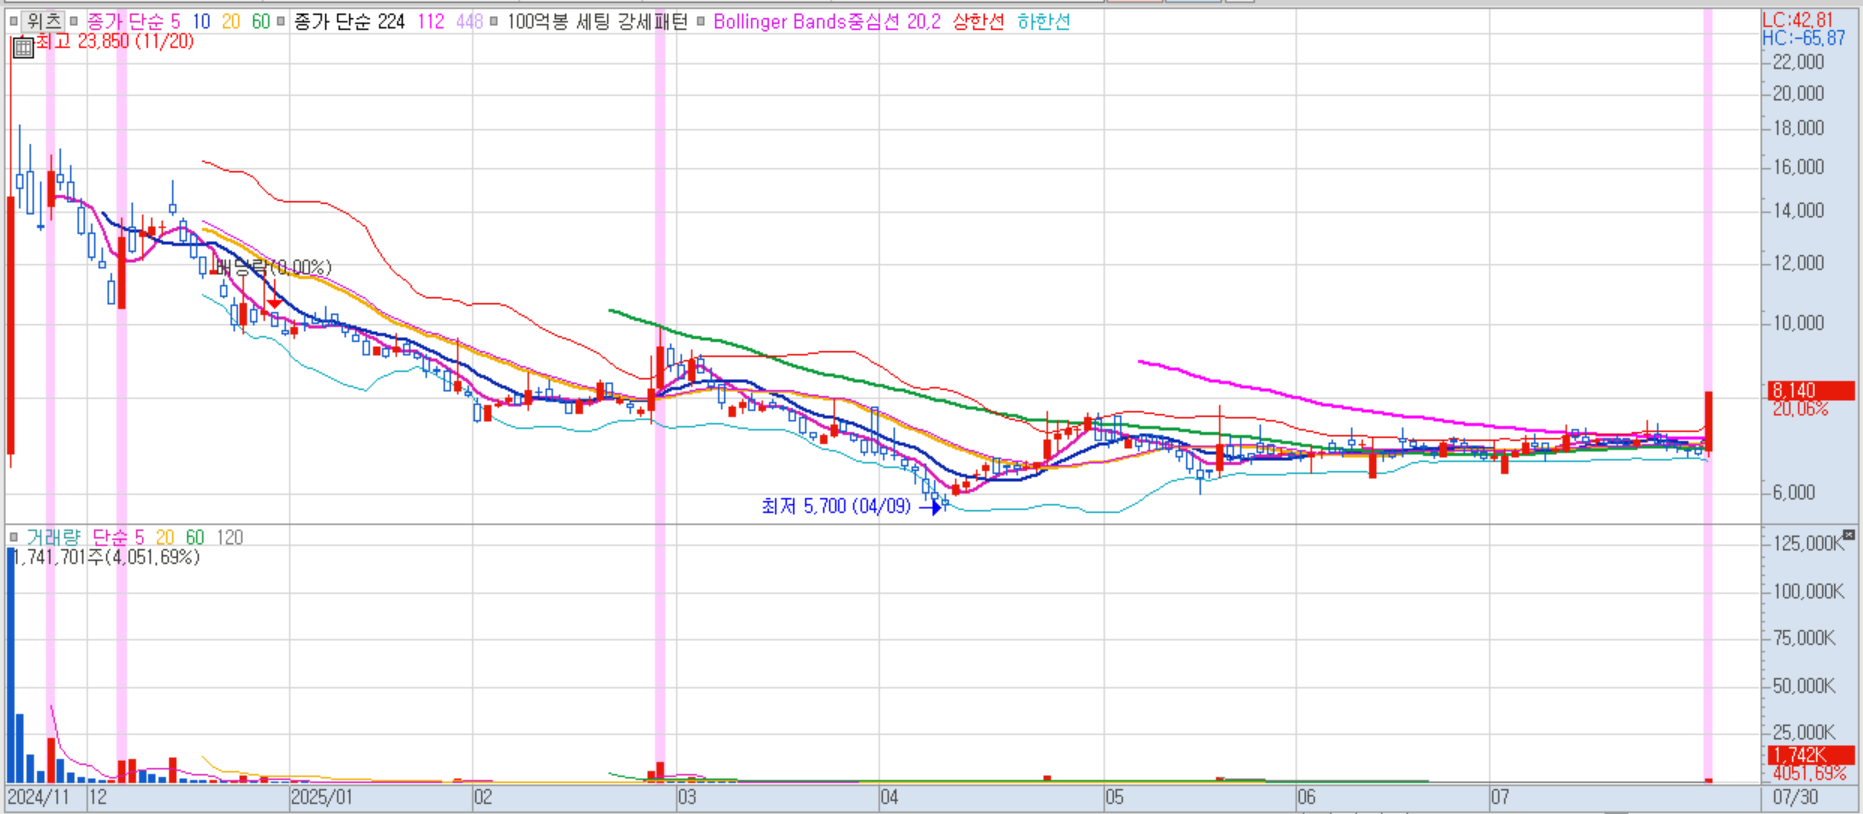Open the data table grid icon
Screen dimensions: 1863x814
coord(23,47)
